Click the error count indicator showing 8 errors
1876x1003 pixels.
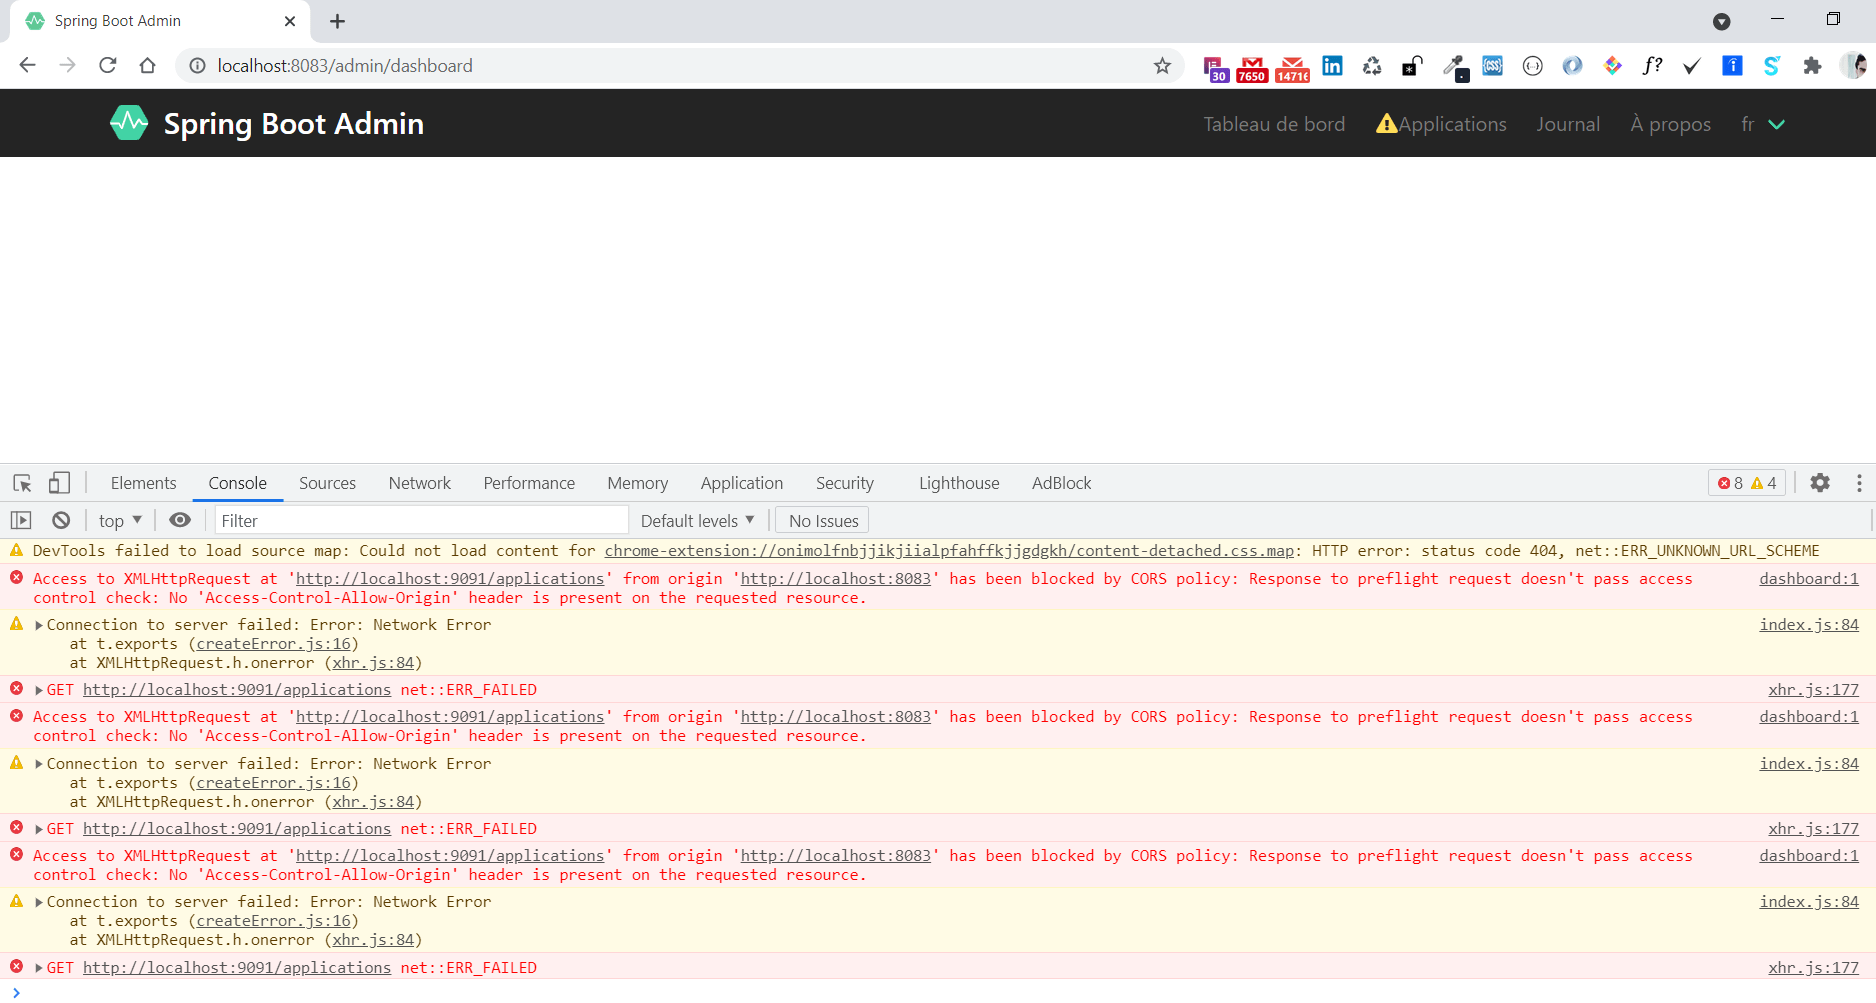coord(1732,483)
